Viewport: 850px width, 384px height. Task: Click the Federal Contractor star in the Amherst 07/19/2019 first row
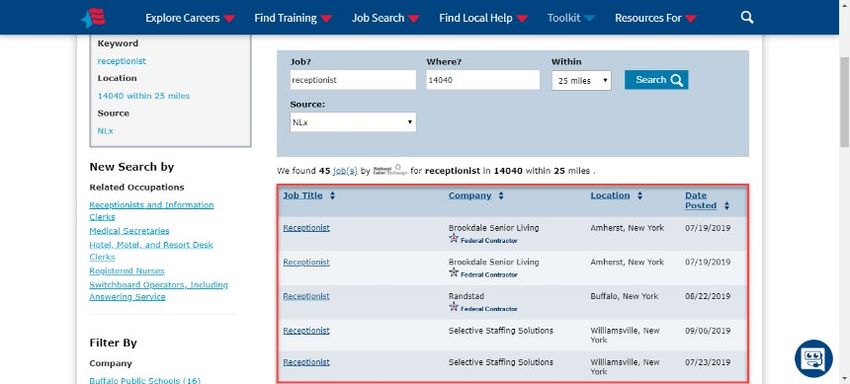coord(454,238)
